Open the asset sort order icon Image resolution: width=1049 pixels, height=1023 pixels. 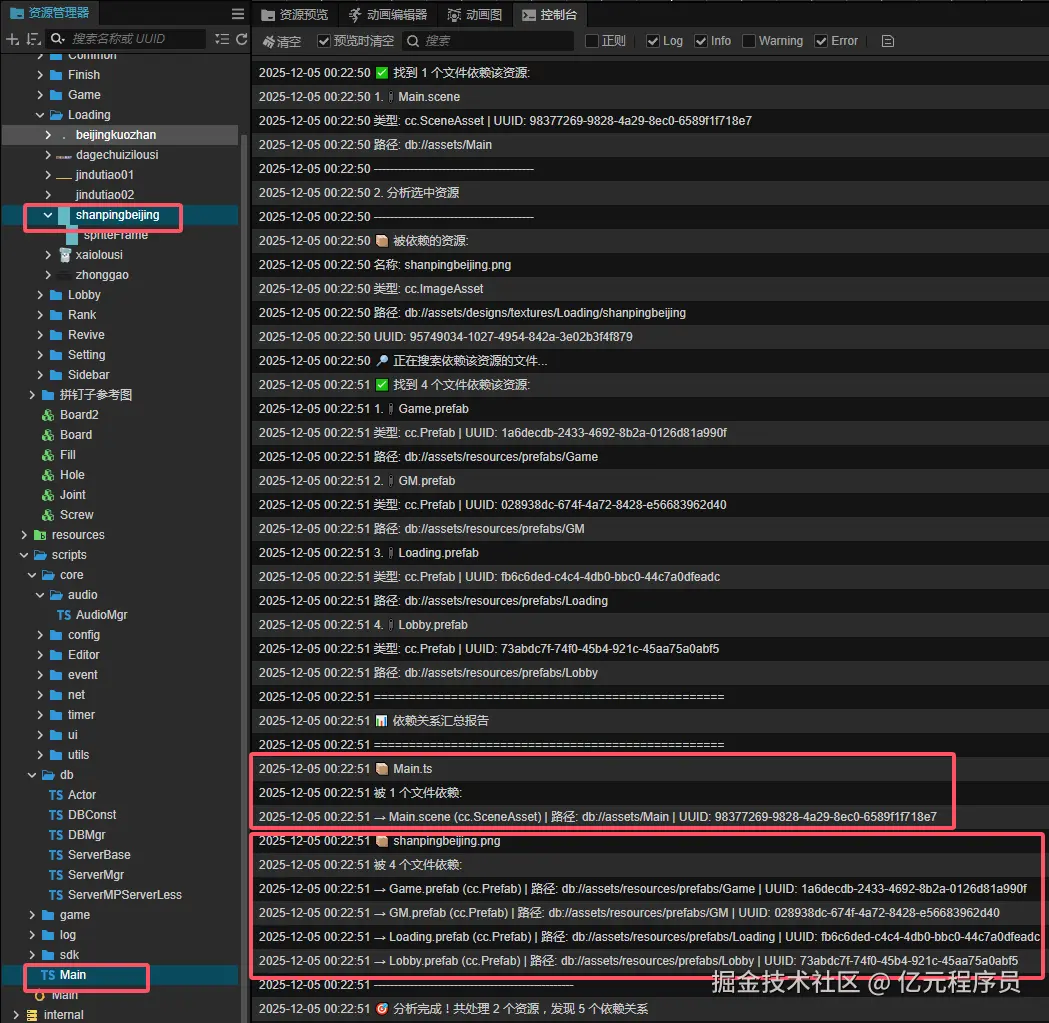33,39
